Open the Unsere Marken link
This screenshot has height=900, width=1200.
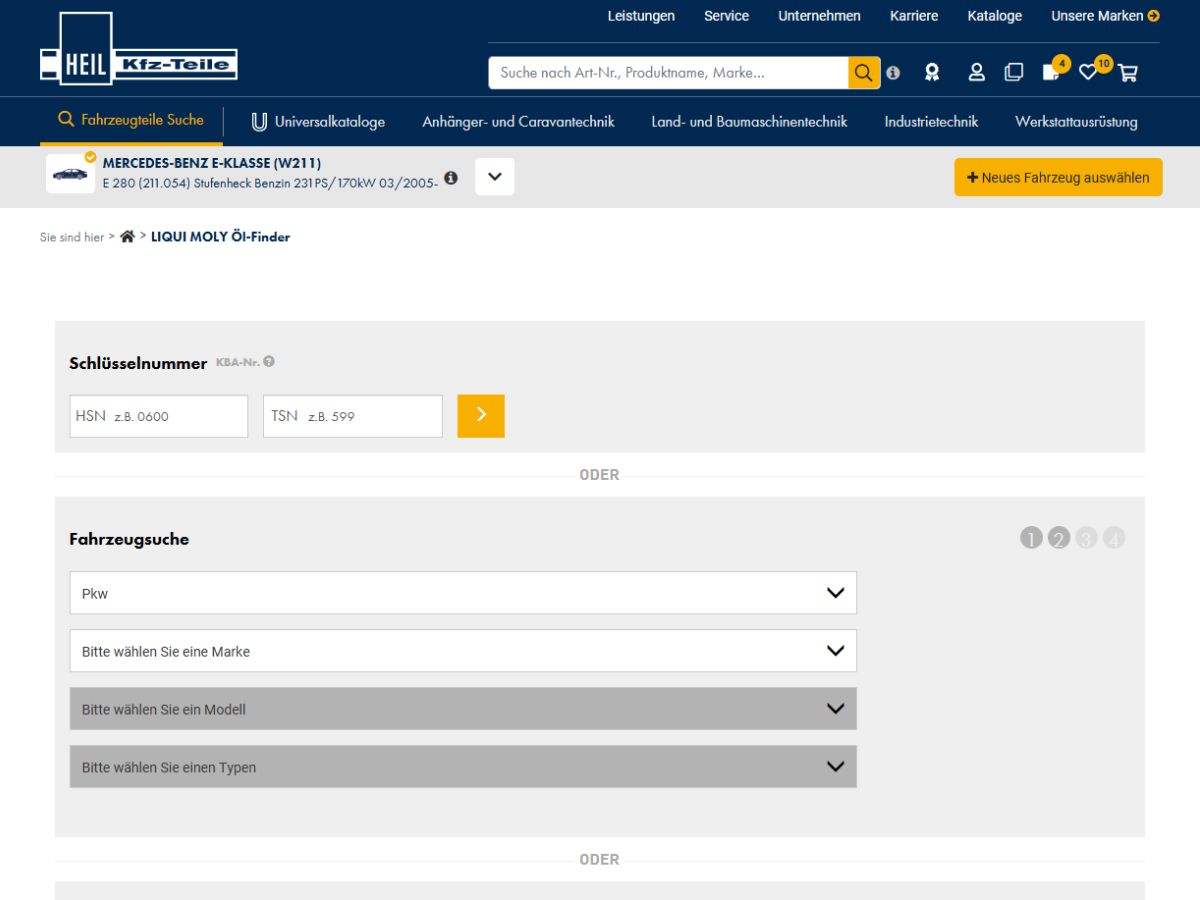(1097, 16)
